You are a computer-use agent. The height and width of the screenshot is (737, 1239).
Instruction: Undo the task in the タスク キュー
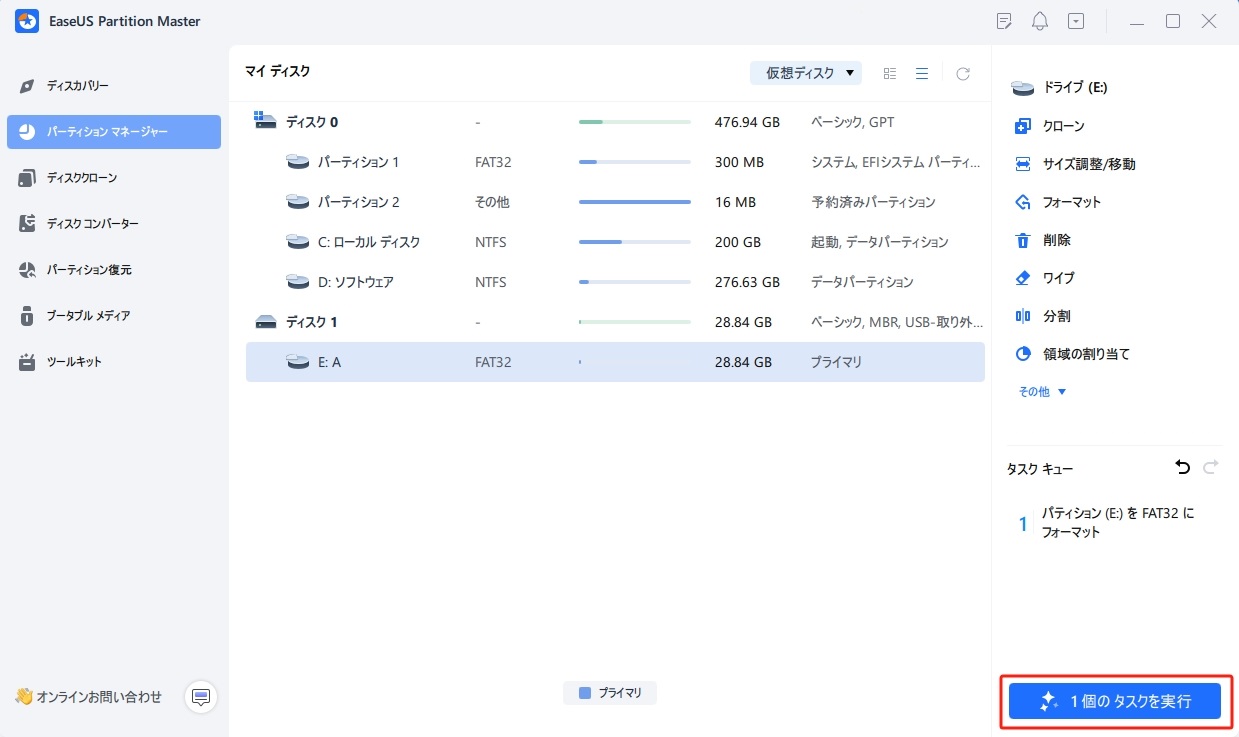tap(1182, 467)
